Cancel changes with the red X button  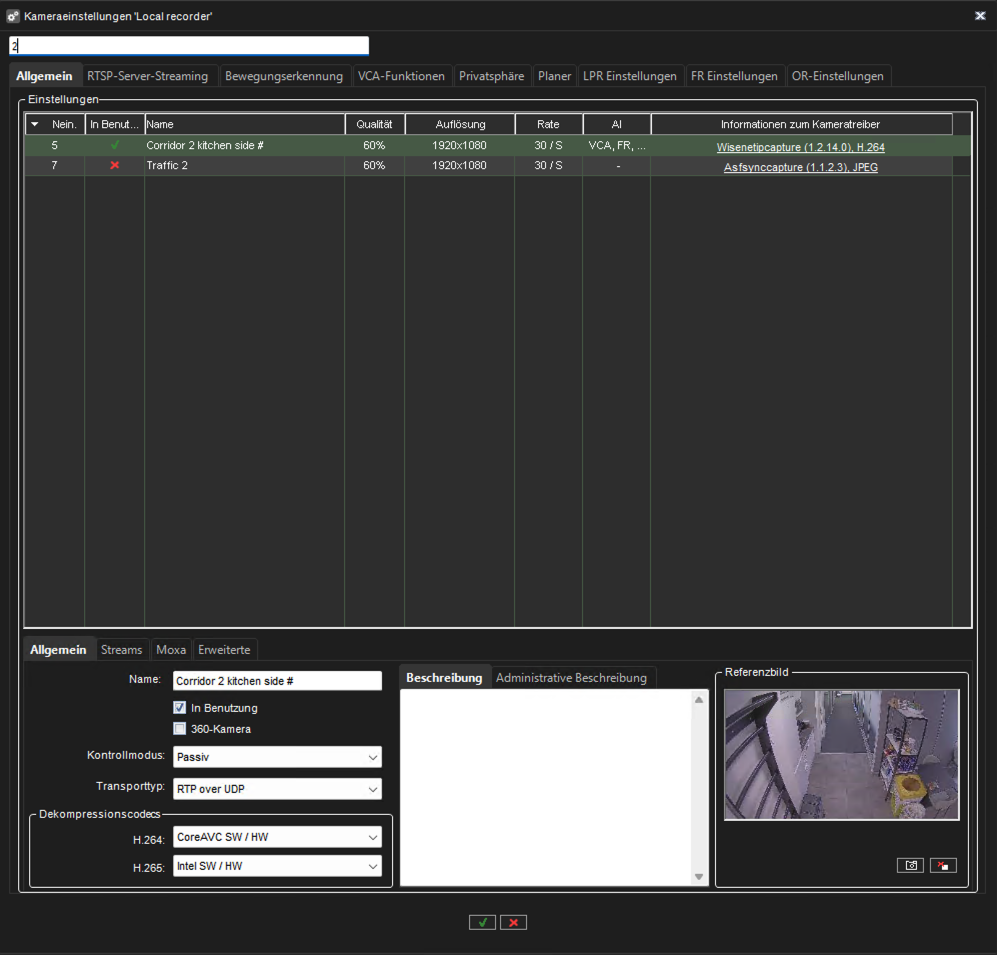click(x=513, y=922)
